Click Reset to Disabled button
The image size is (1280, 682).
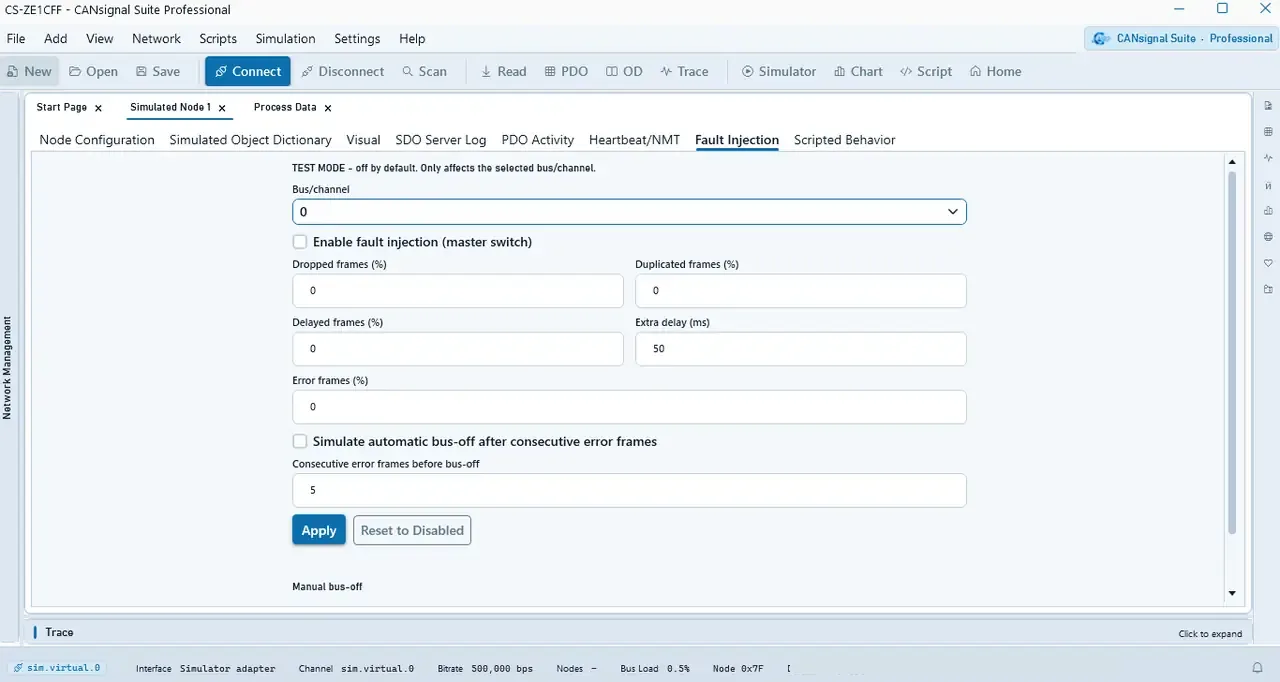[x=412, y=530]
